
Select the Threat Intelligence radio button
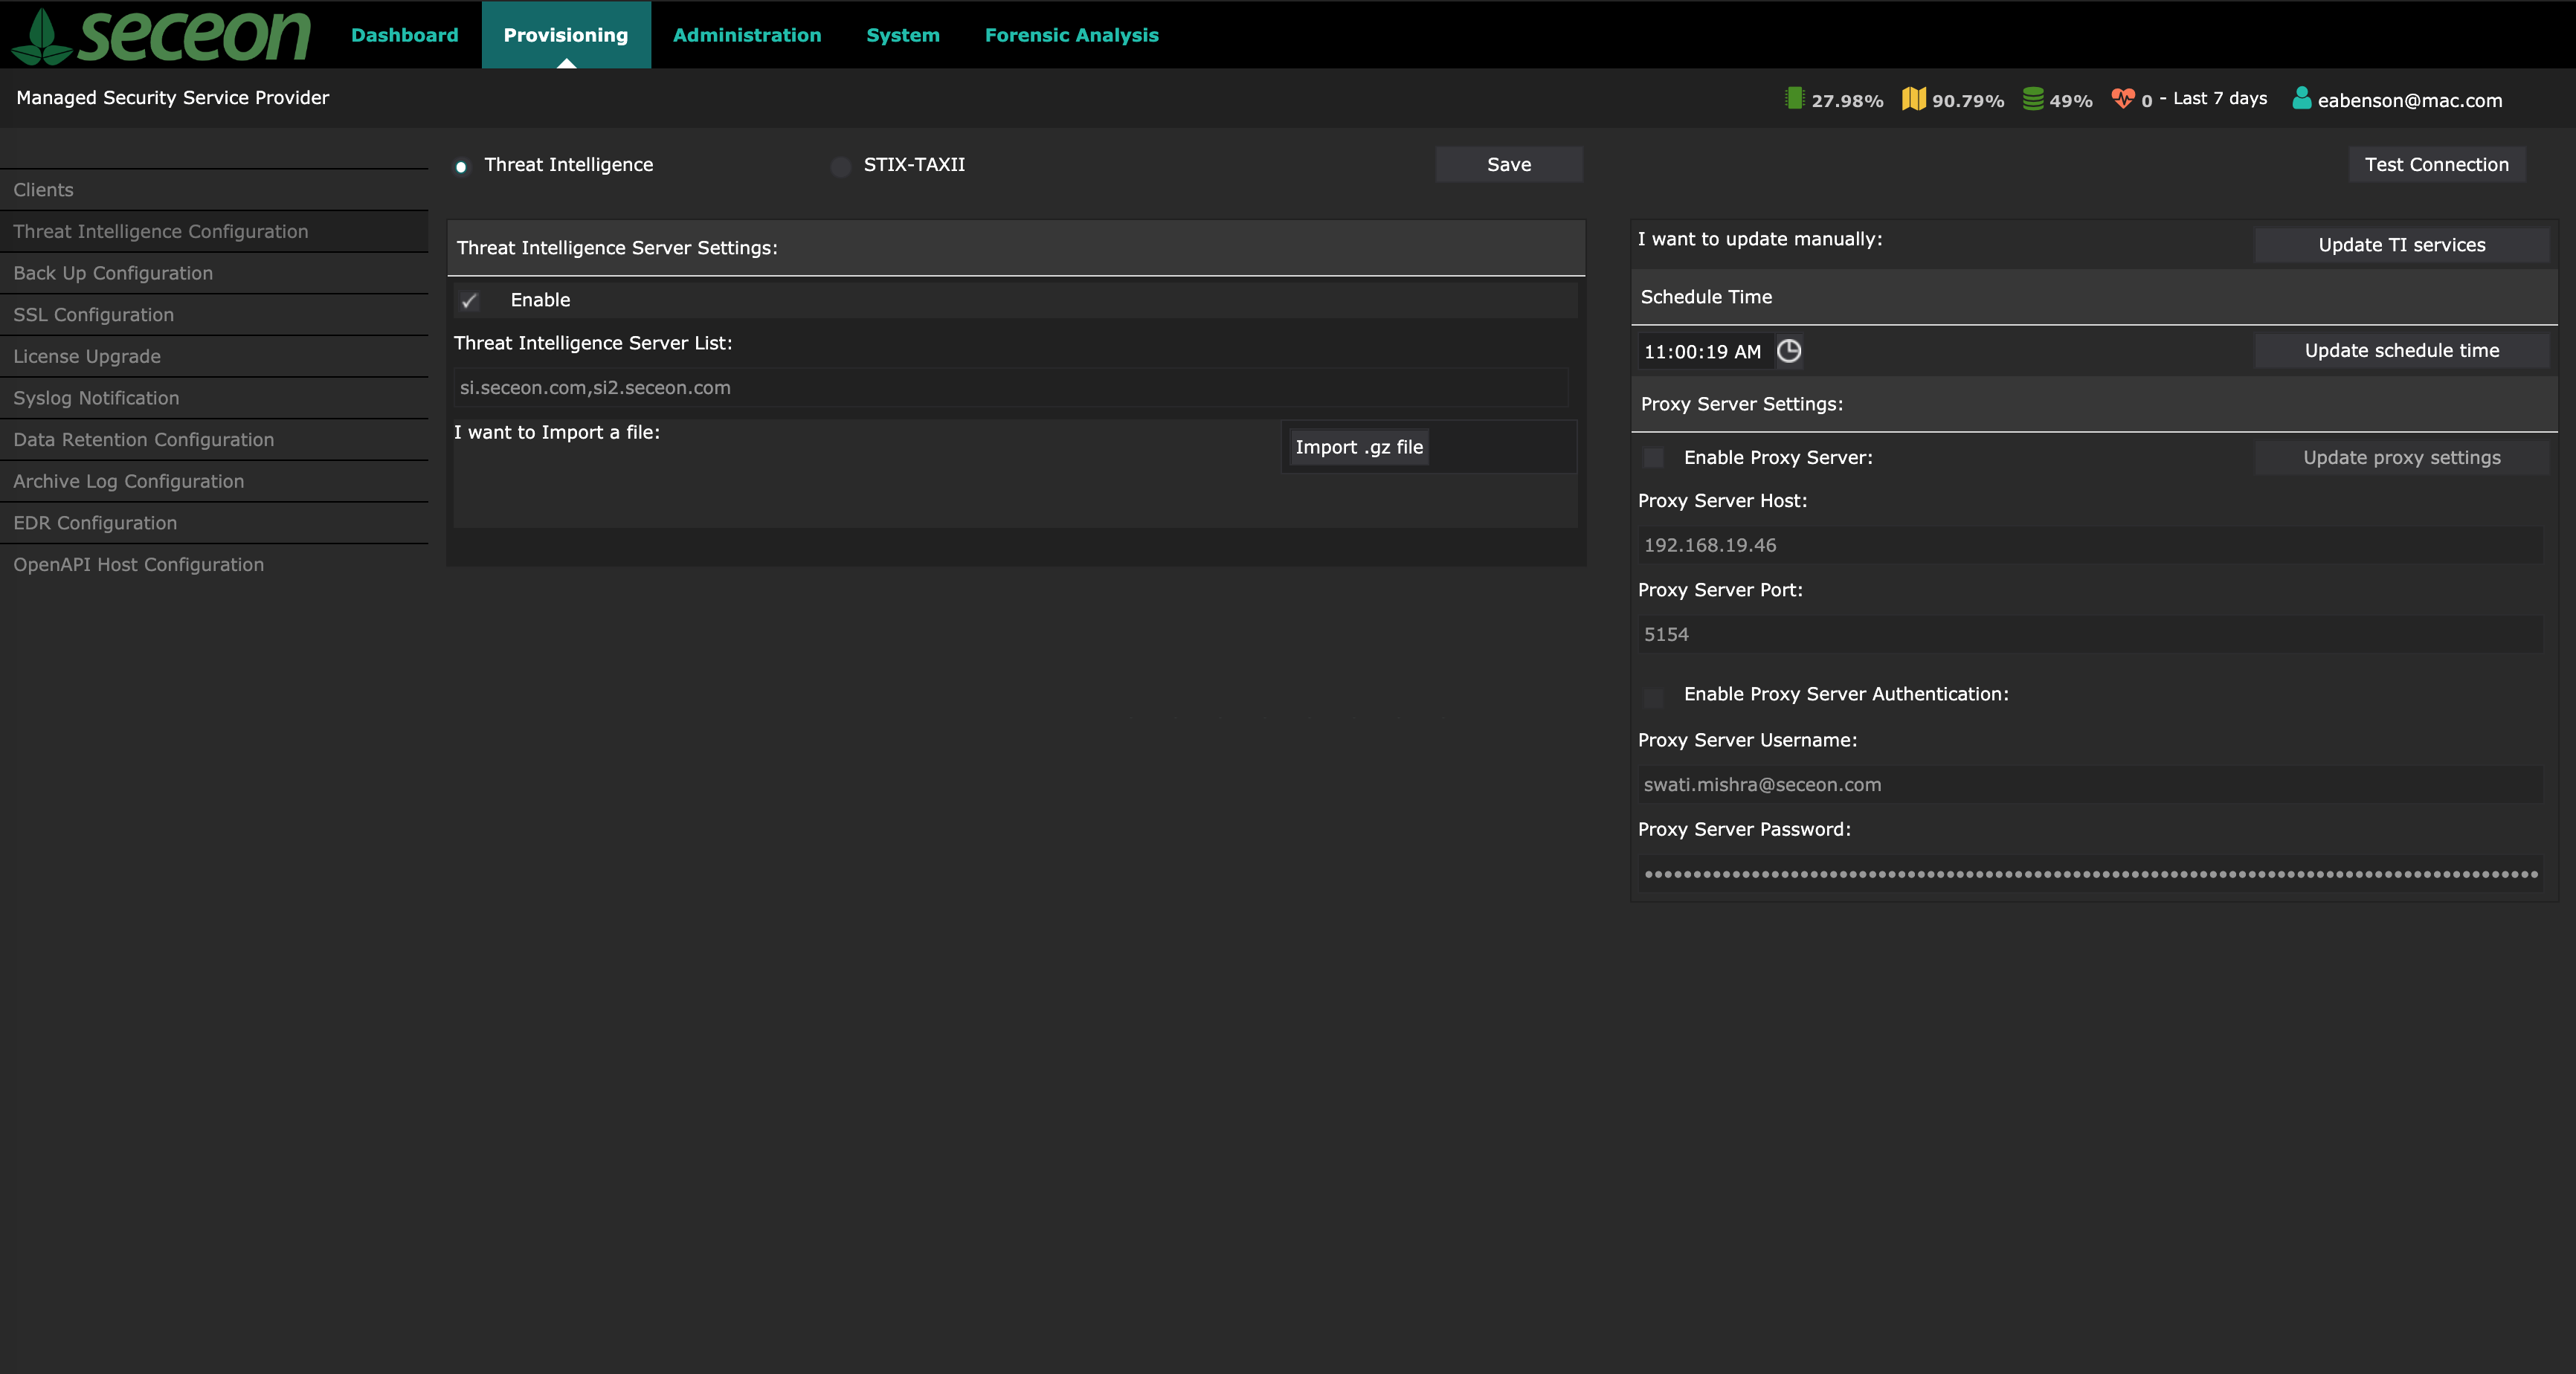pos(461,166)
